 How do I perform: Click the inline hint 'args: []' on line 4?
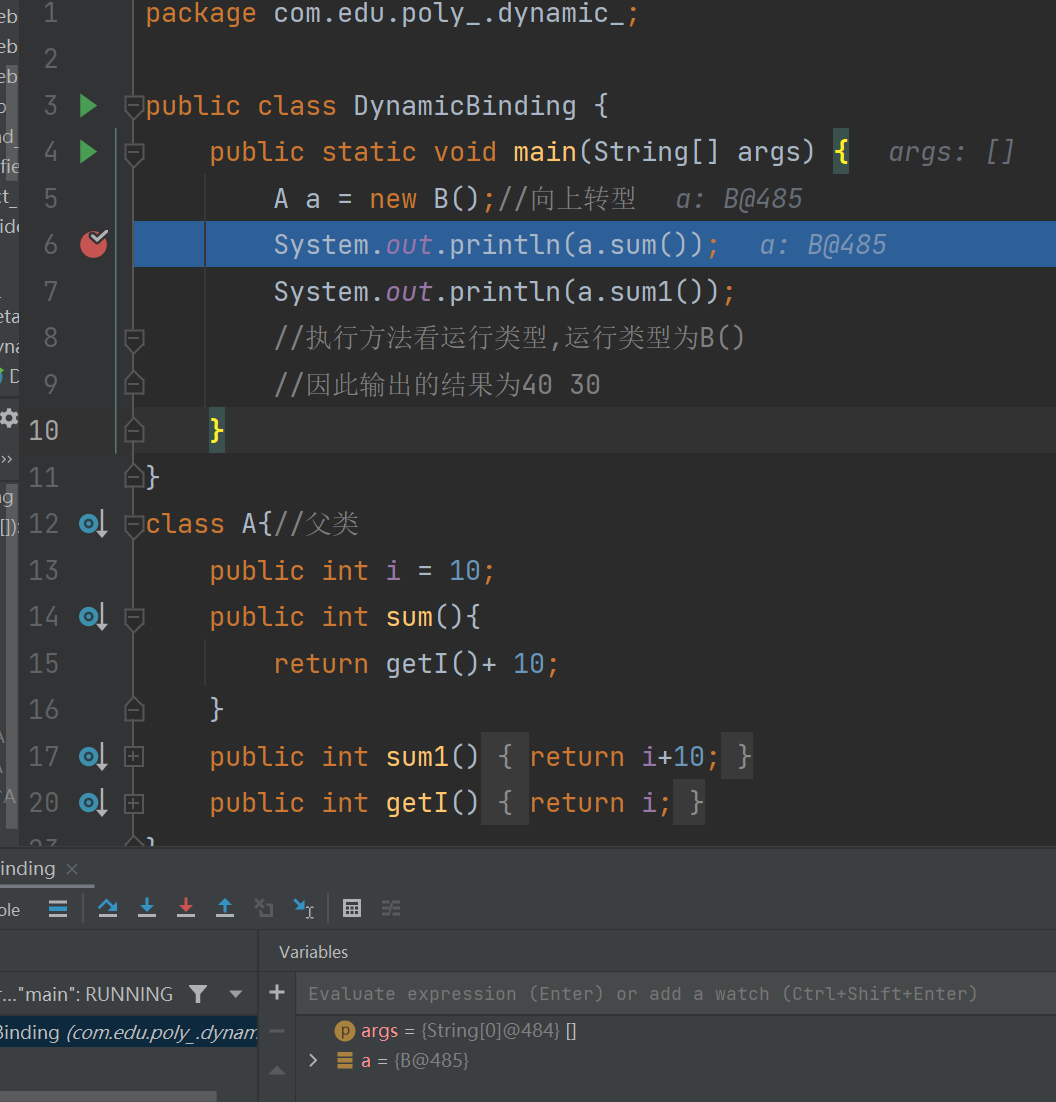[951, 152]
